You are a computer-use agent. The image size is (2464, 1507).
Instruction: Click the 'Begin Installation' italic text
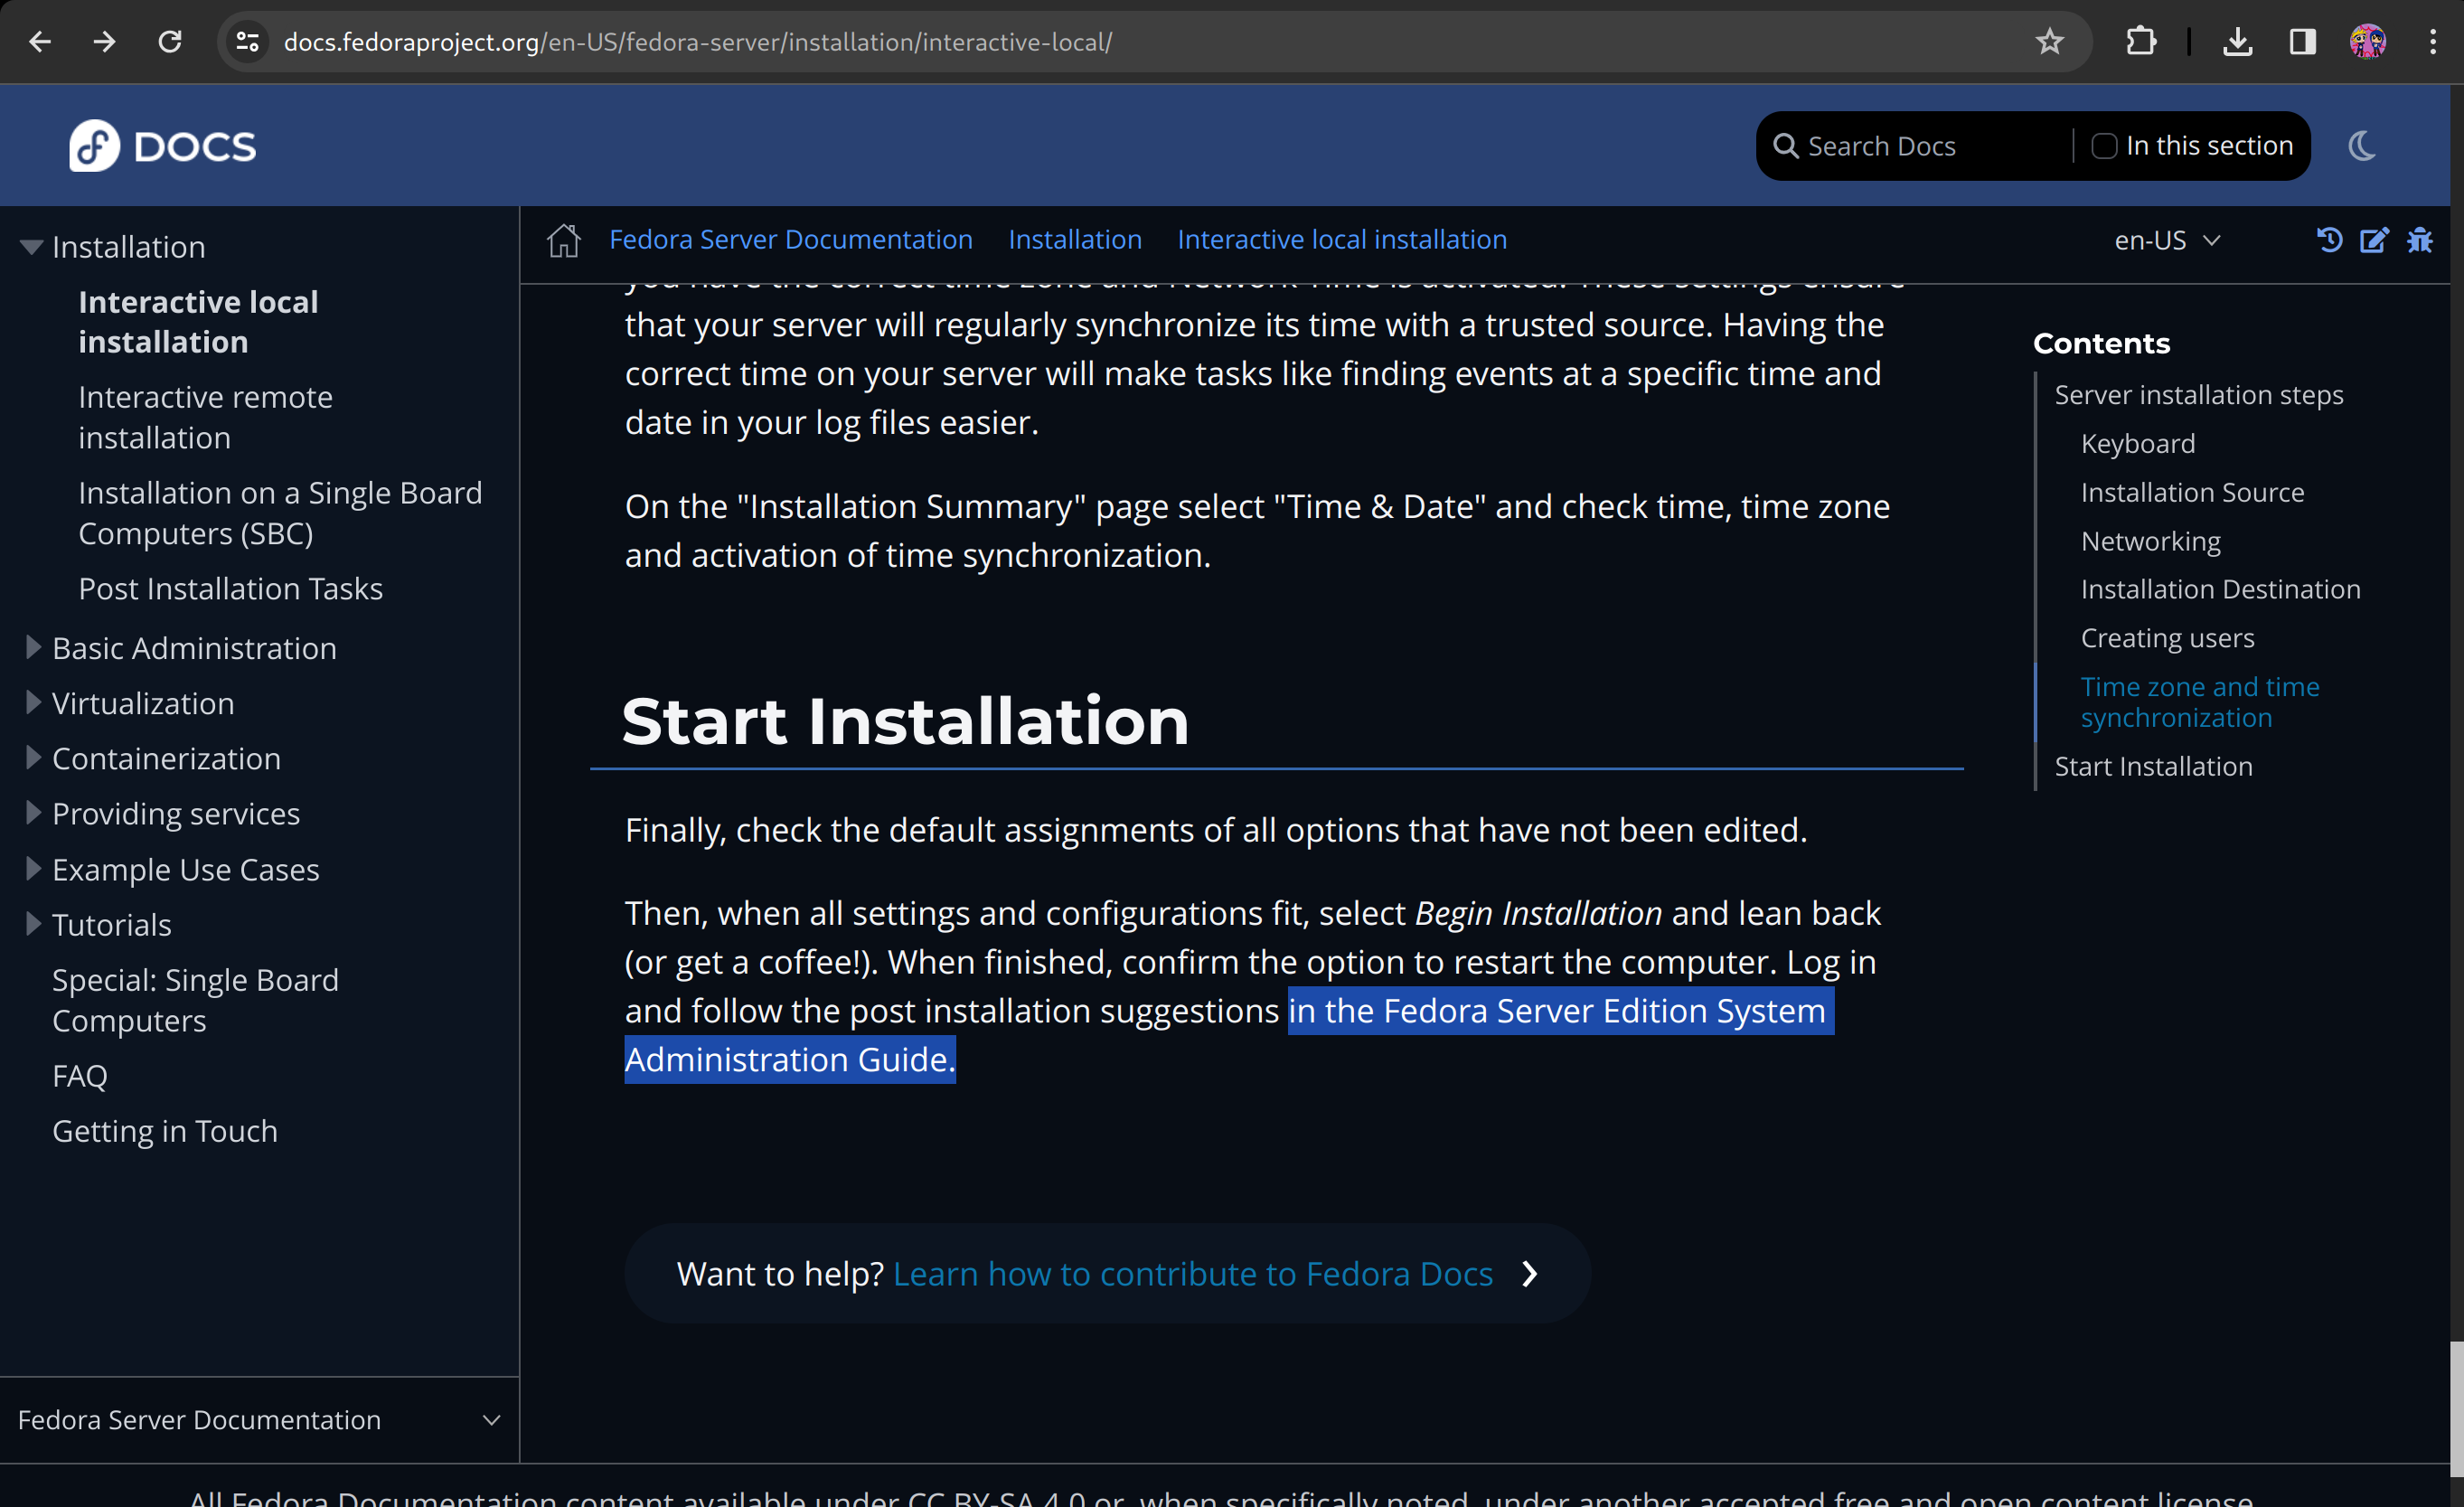point(1538,913)
